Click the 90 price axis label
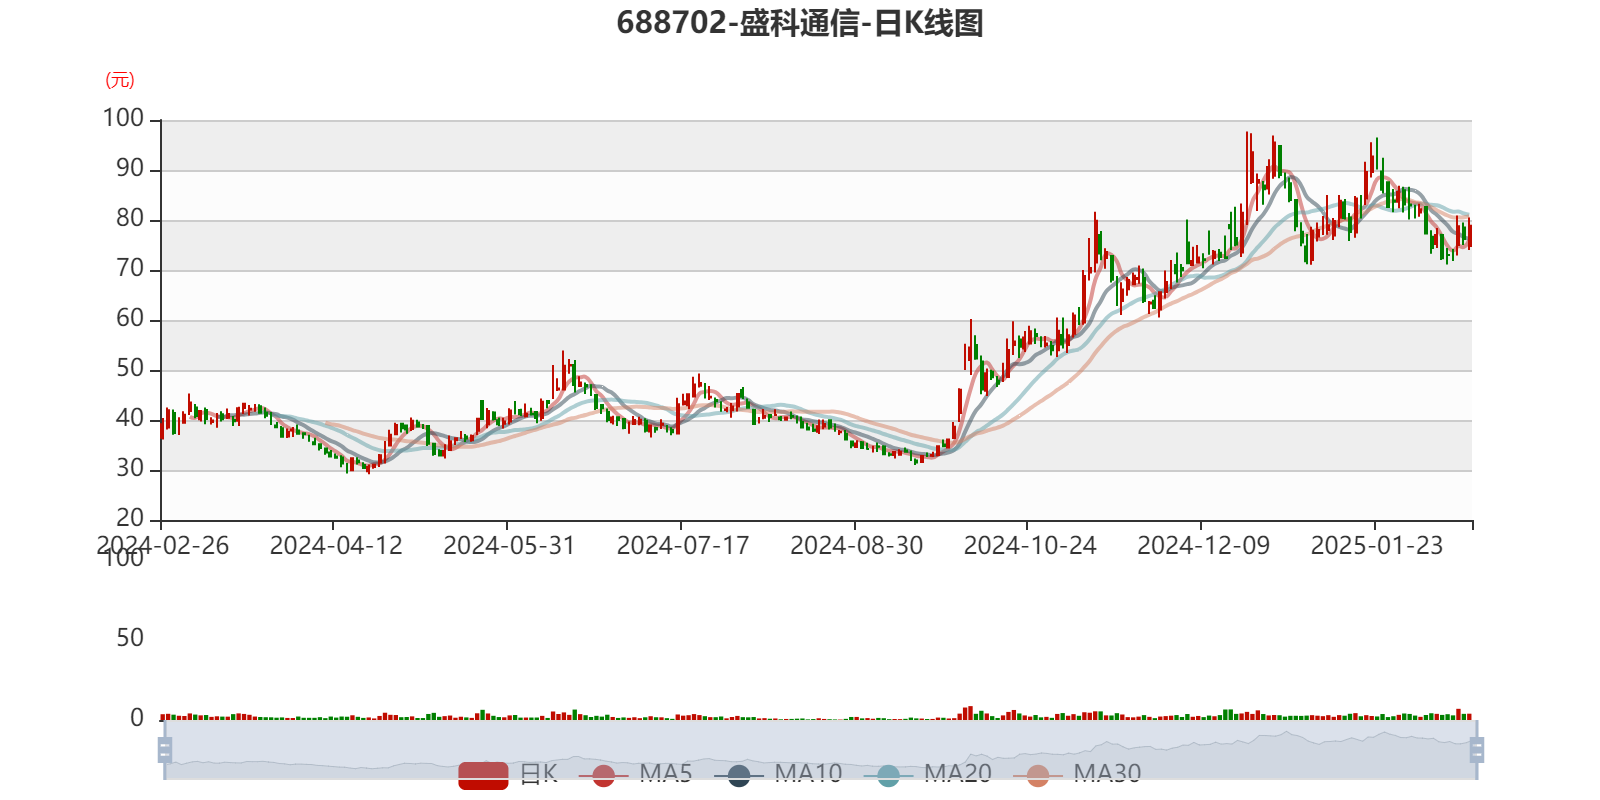This screenshot has width=1600, height=800. point(130,168)
